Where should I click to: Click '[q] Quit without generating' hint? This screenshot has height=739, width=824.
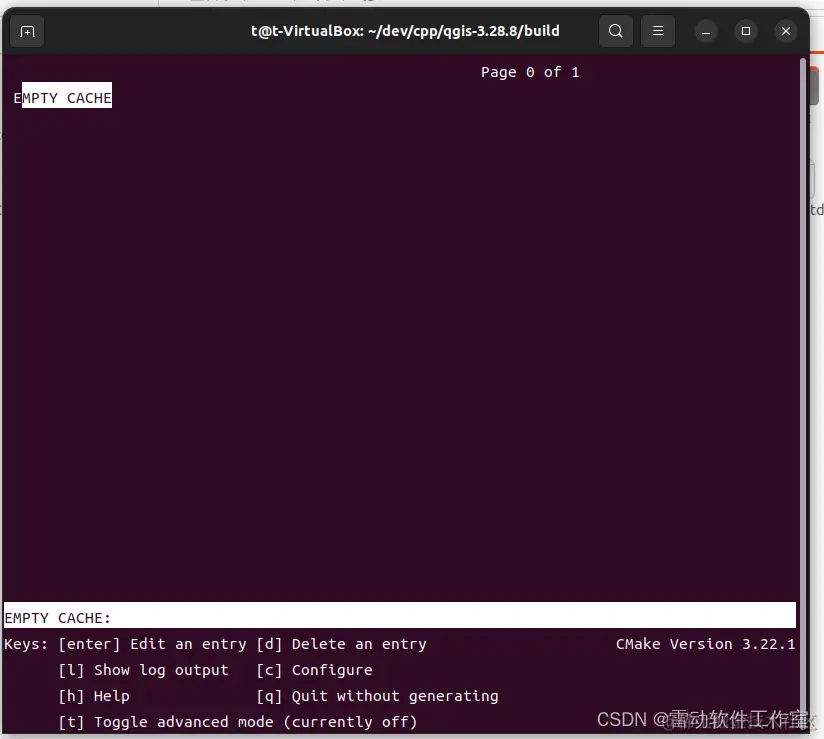point(377,696)
